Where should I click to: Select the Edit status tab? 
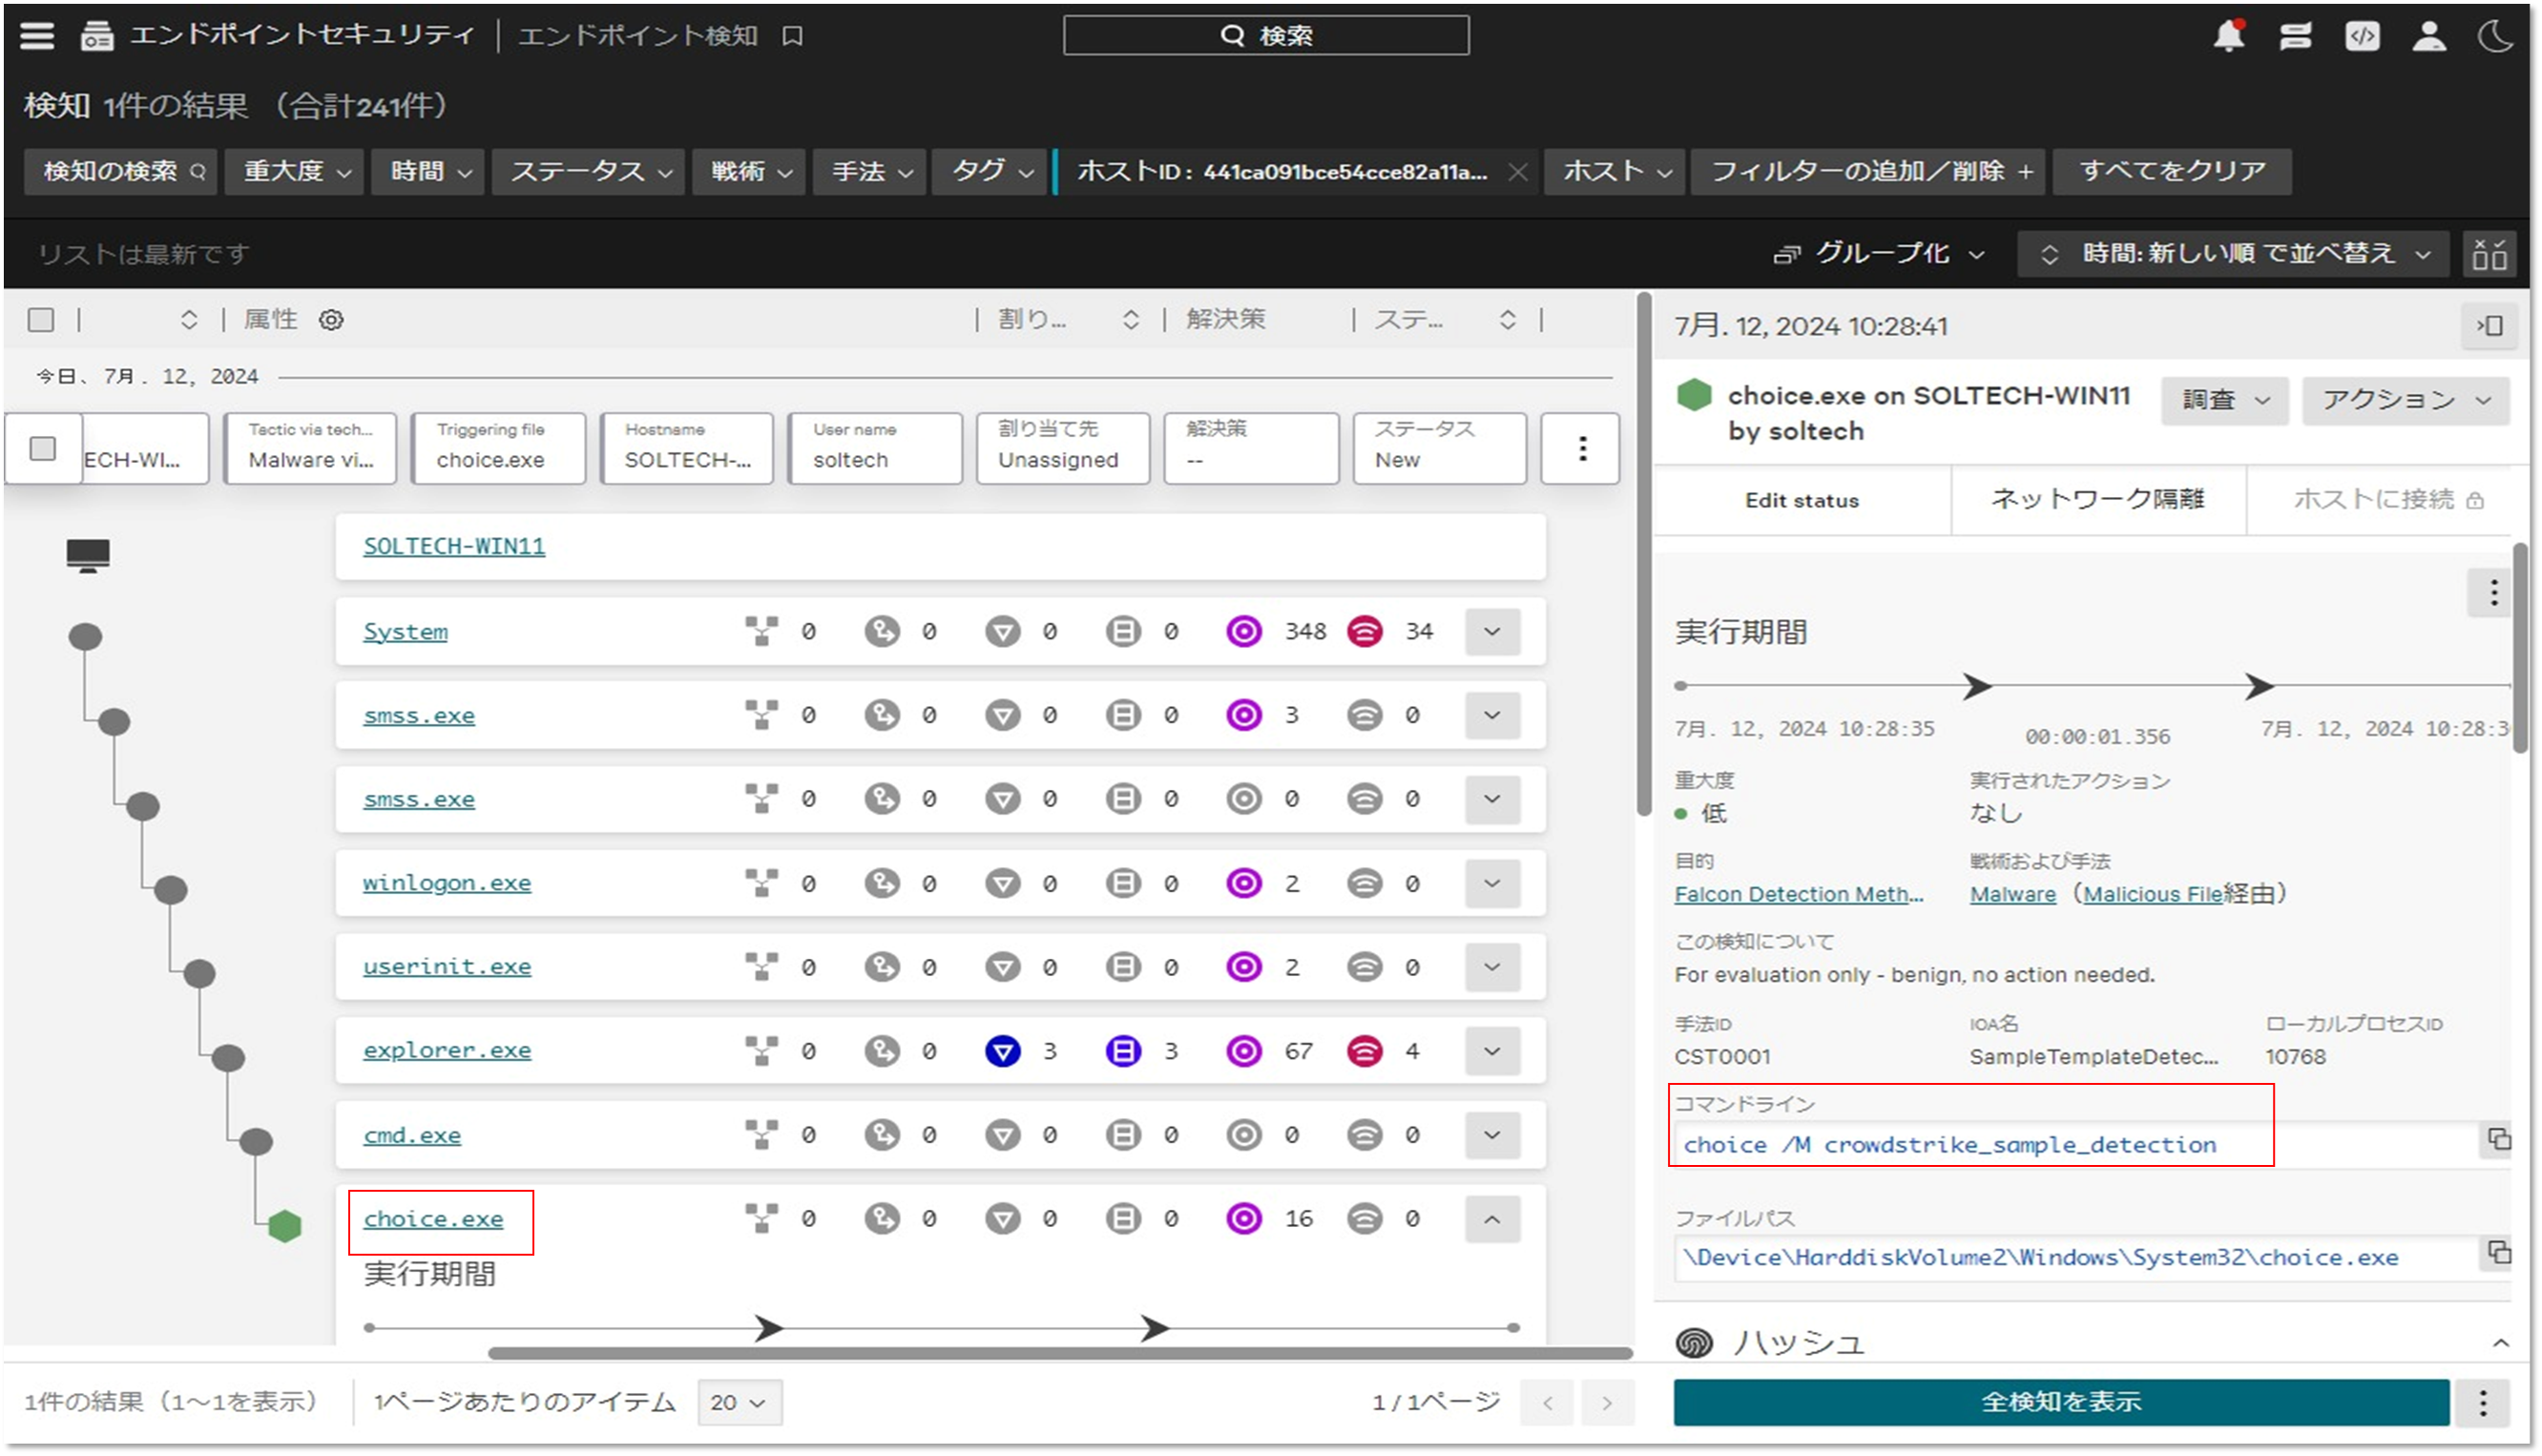[1801, 500]
